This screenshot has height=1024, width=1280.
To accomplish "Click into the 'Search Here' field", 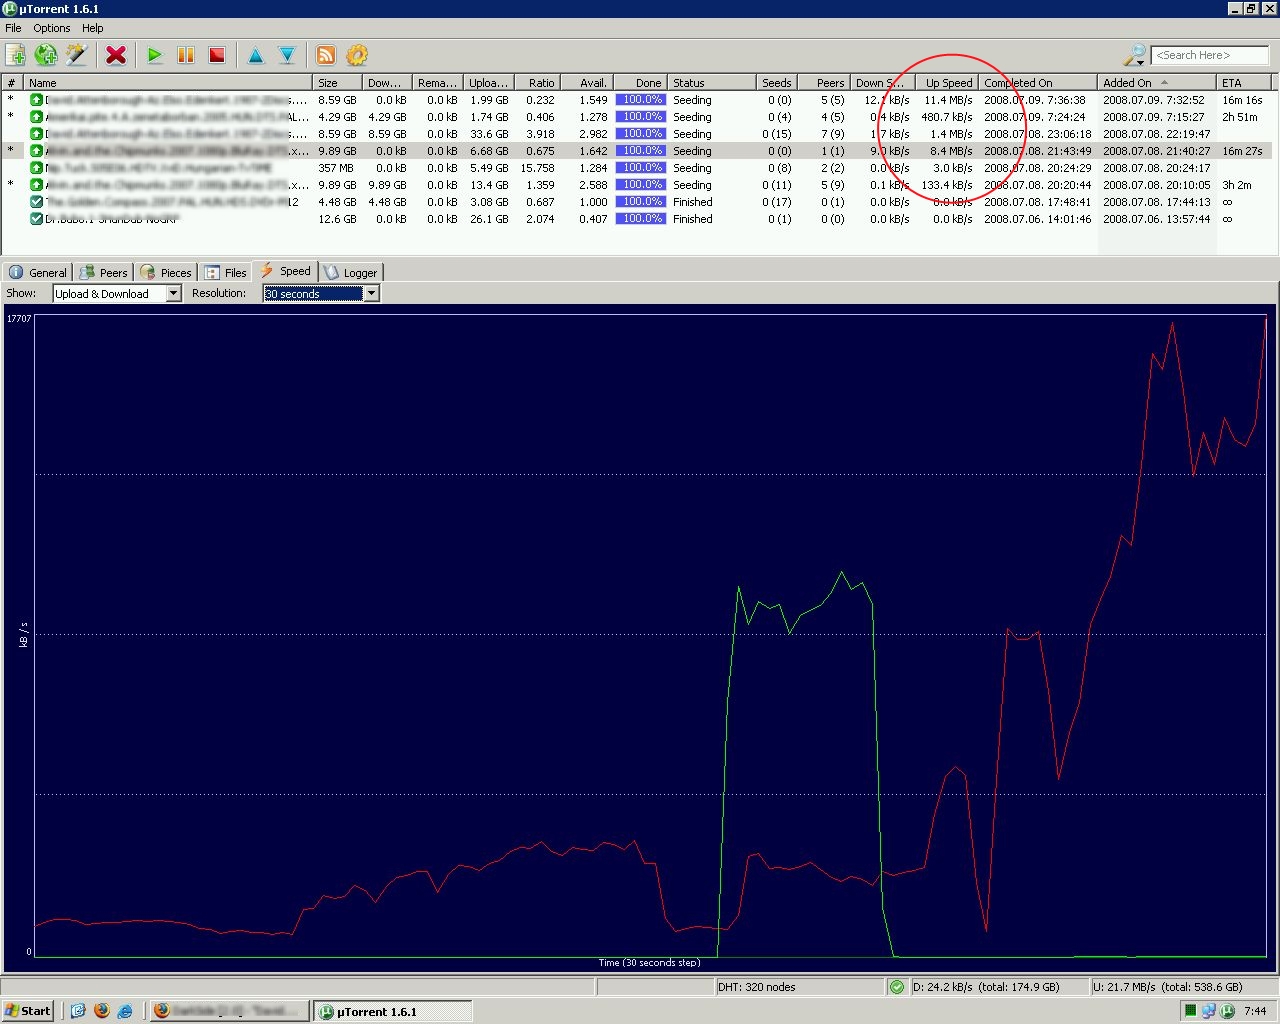I will pos(1209,55).
